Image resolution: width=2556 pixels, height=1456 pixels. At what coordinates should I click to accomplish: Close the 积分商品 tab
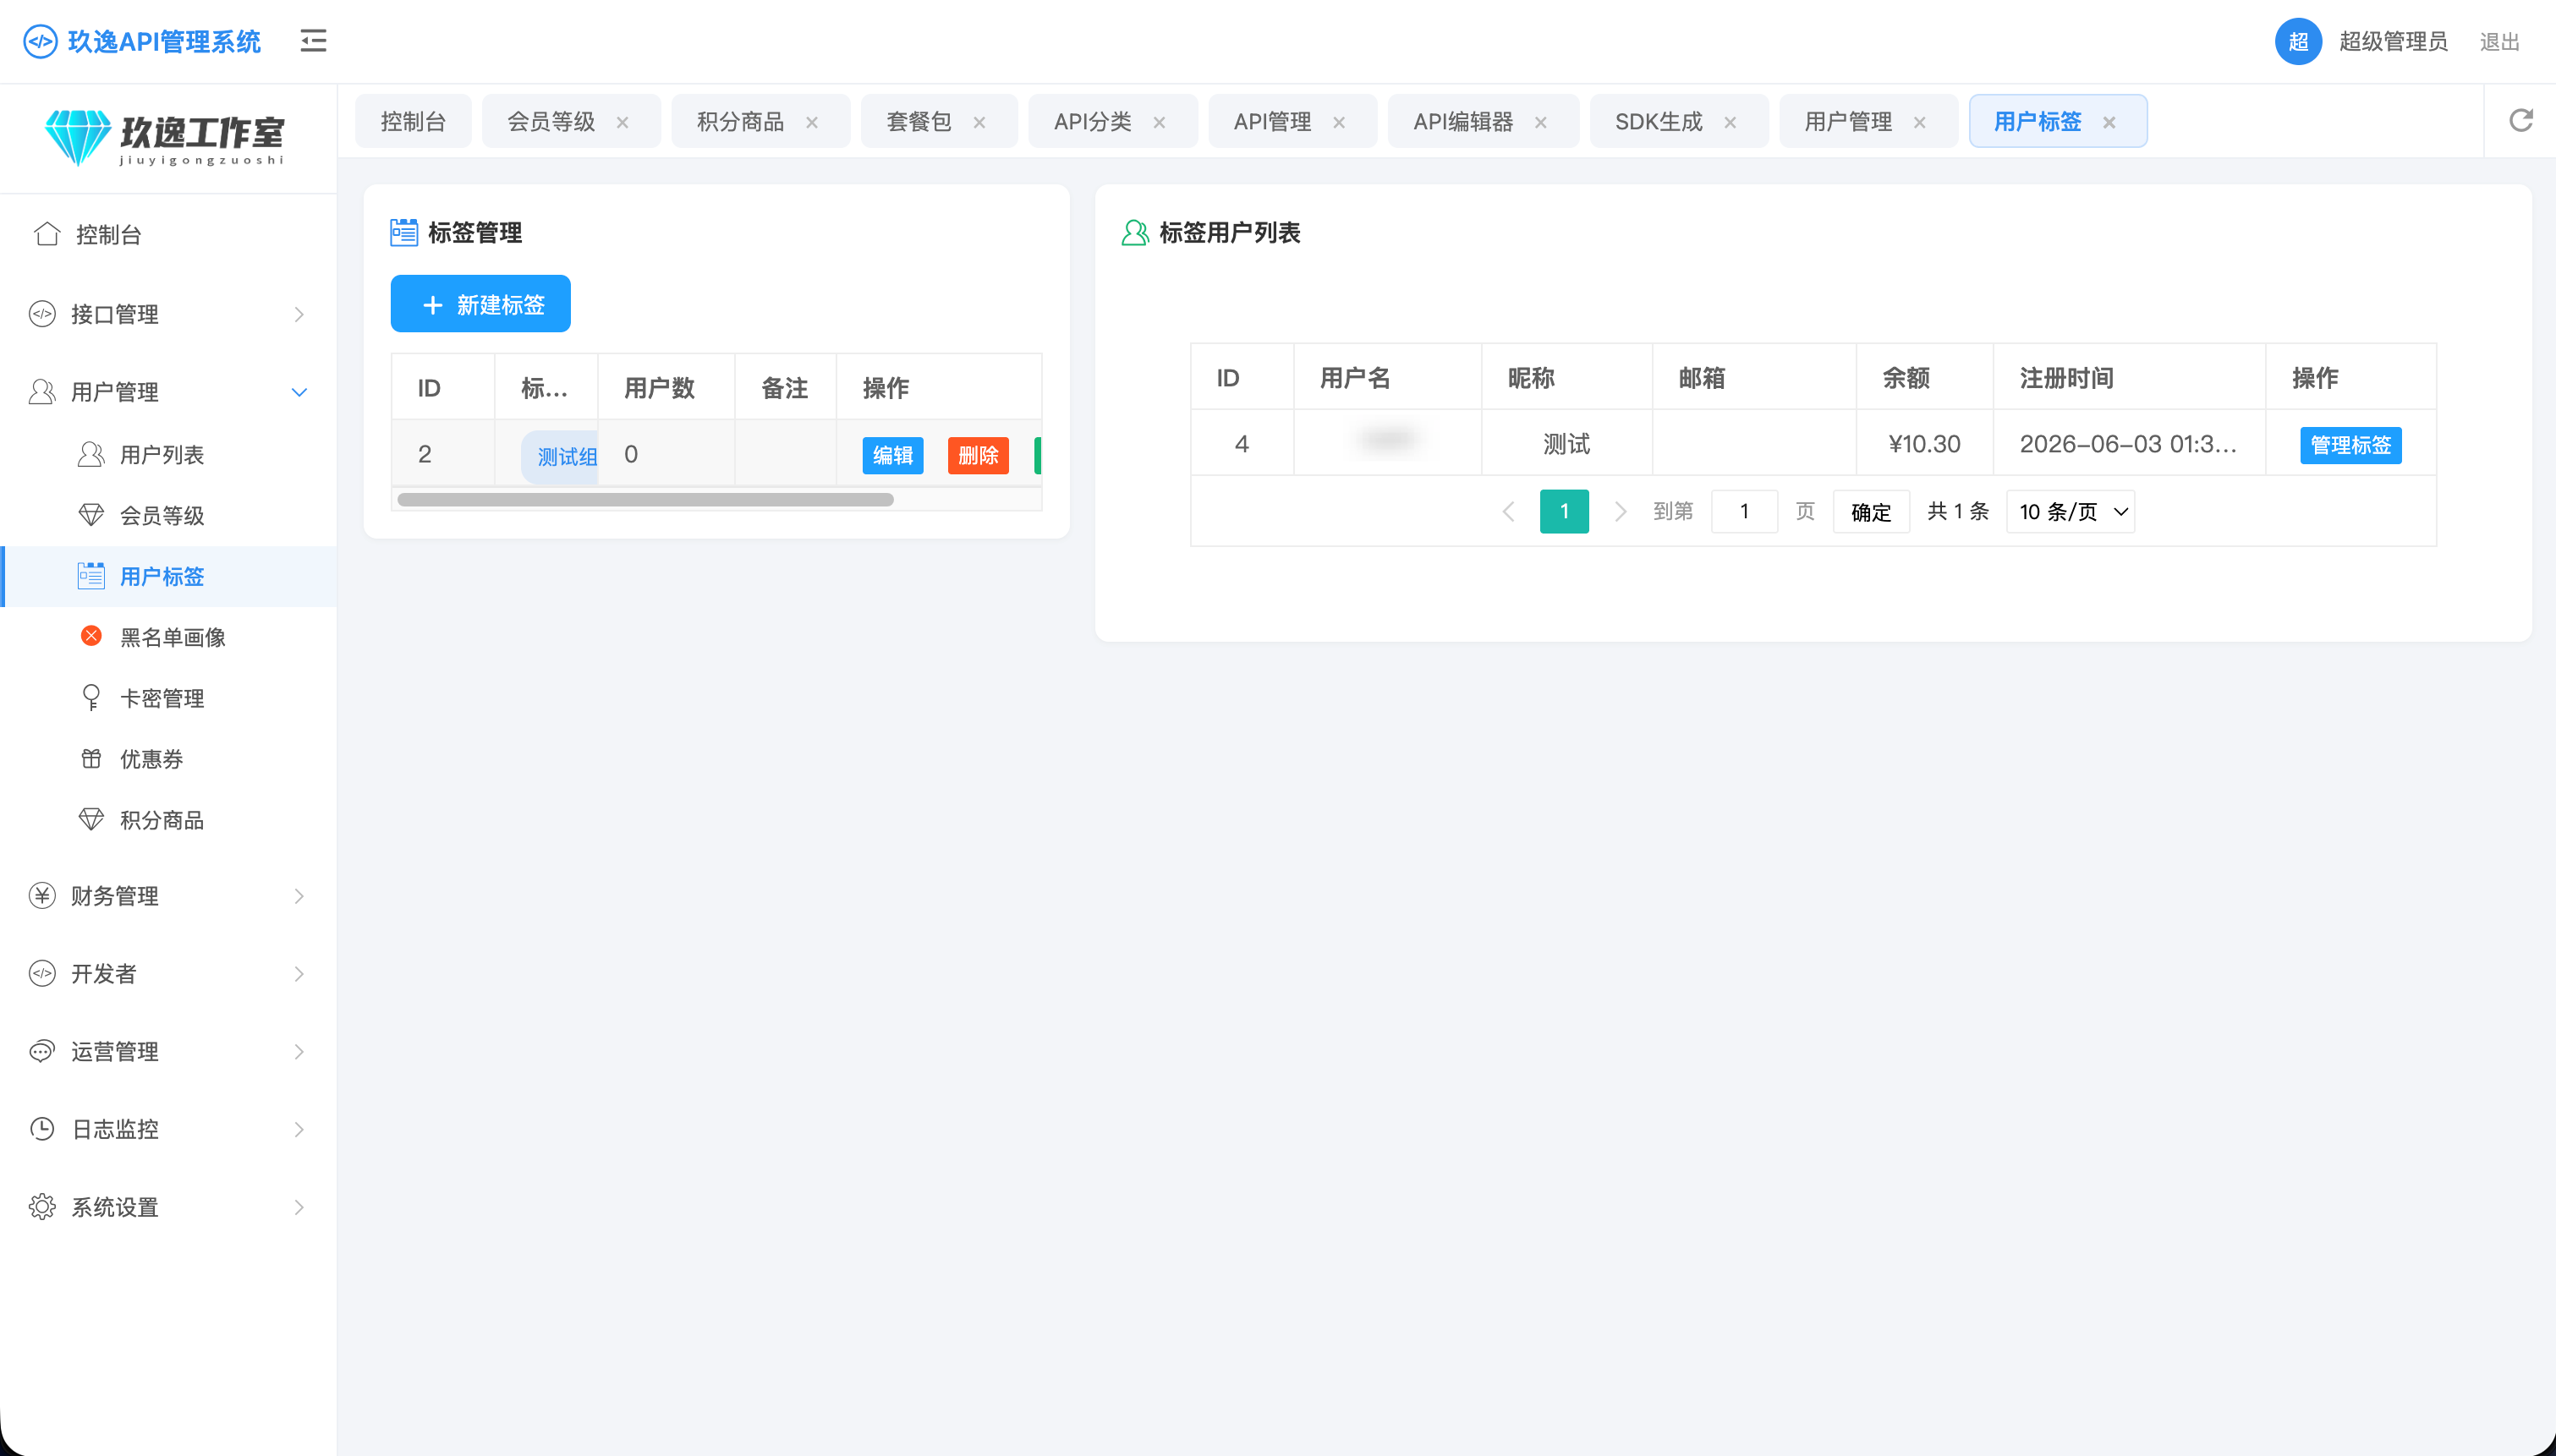pos(812,122)
